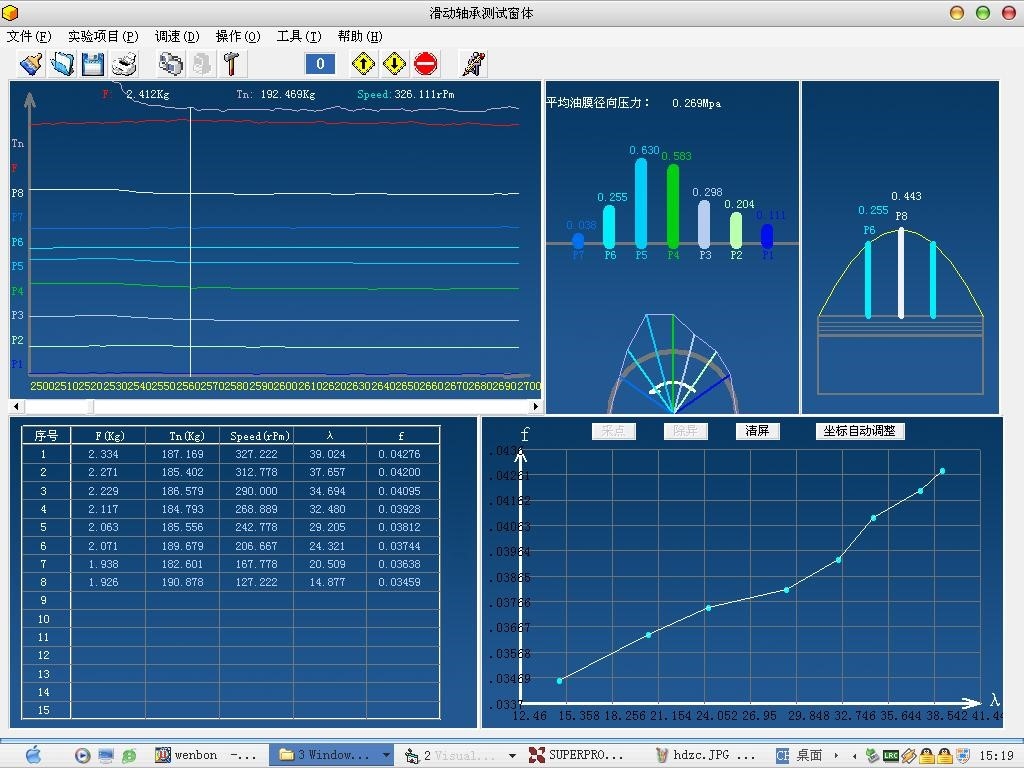Click the 清屏 button
Image resolution: width=1024 pixels, height=768 pixels.
(x=757, y=431)
